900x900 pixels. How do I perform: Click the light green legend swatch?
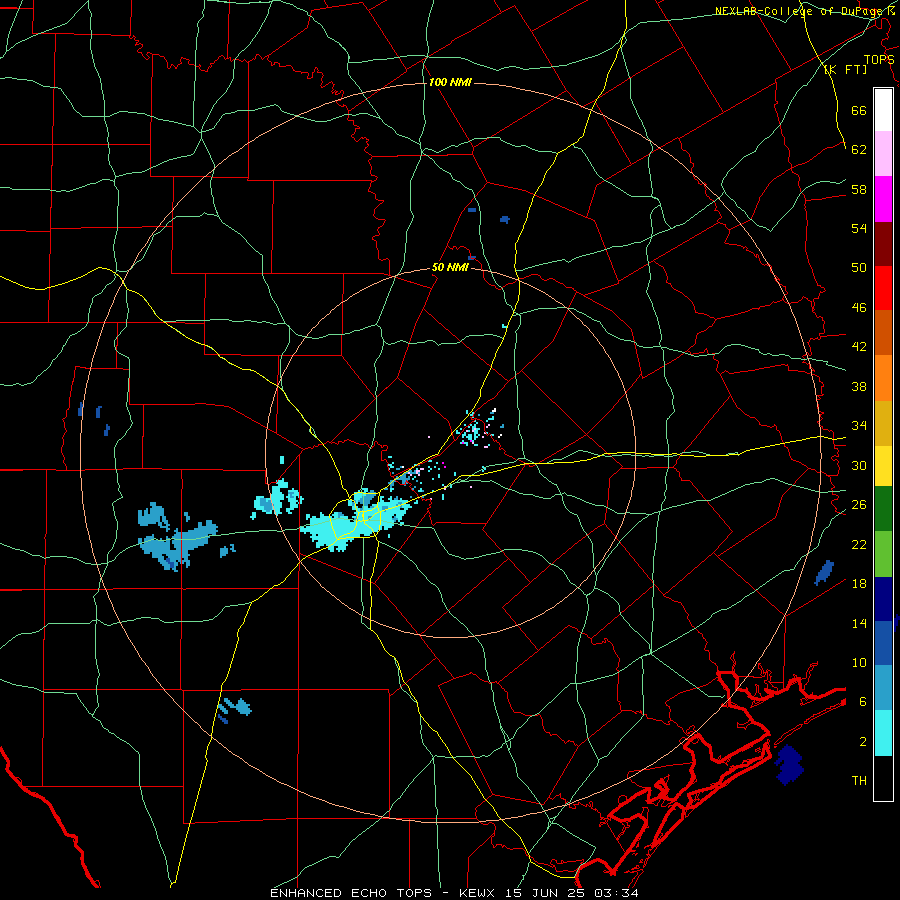[883, 554]
